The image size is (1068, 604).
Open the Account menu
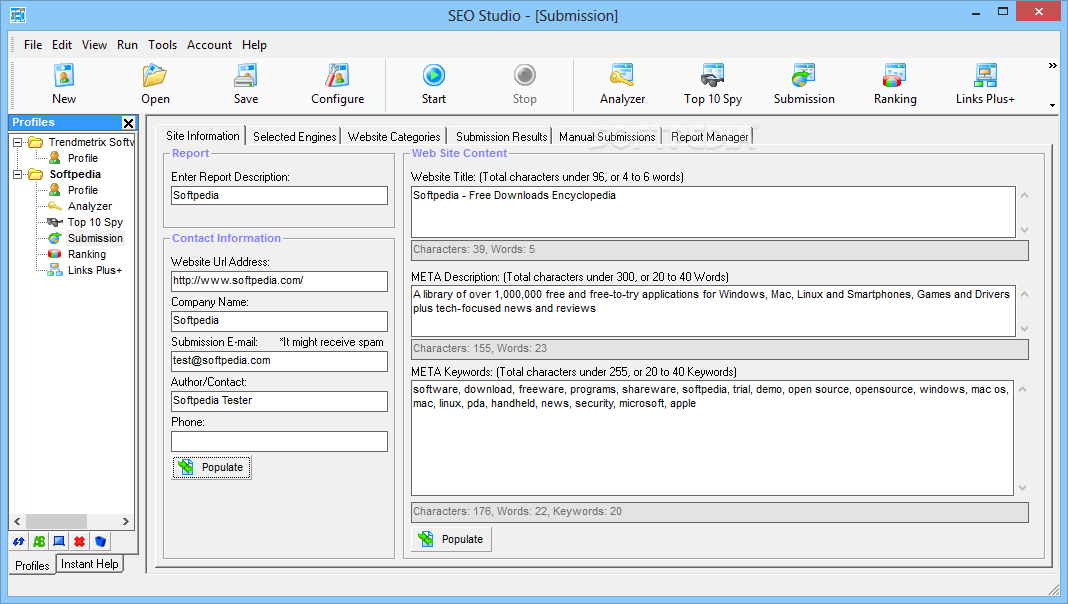[x=209, y=45]
